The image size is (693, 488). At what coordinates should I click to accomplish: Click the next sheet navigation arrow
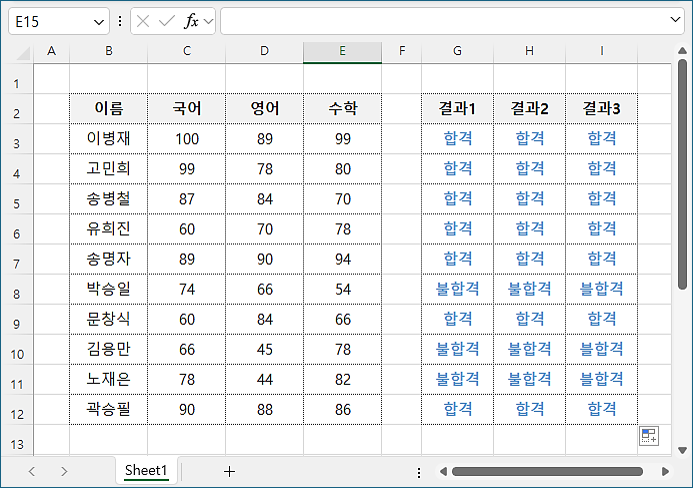64,471
